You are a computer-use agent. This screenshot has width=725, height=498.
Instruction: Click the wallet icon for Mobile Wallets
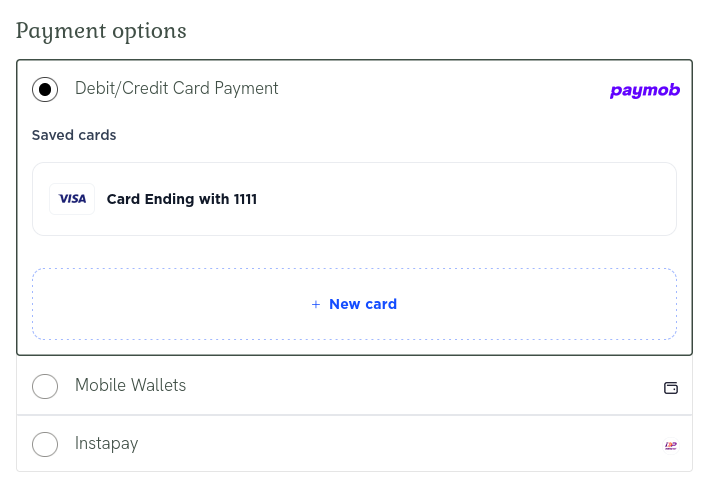(671, 388)
